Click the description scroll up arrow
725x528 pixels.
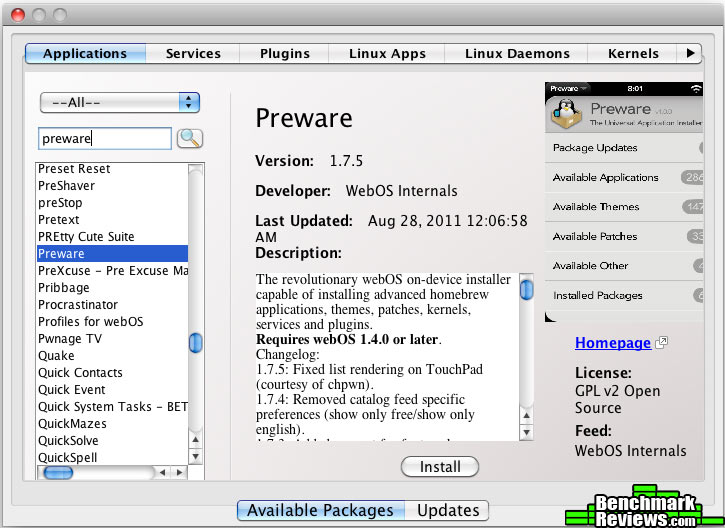527,415
